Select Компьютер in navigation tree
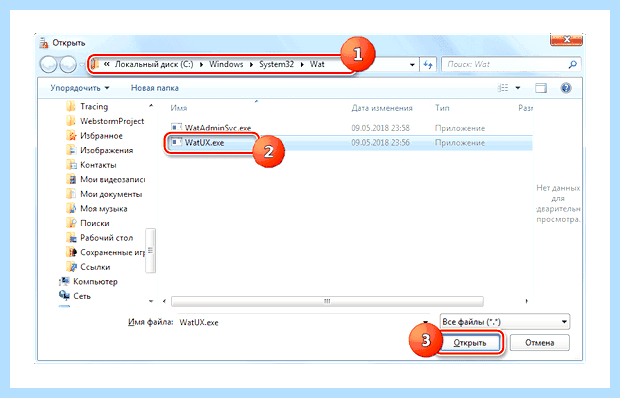The image size is (620, 398). point(95,282)
